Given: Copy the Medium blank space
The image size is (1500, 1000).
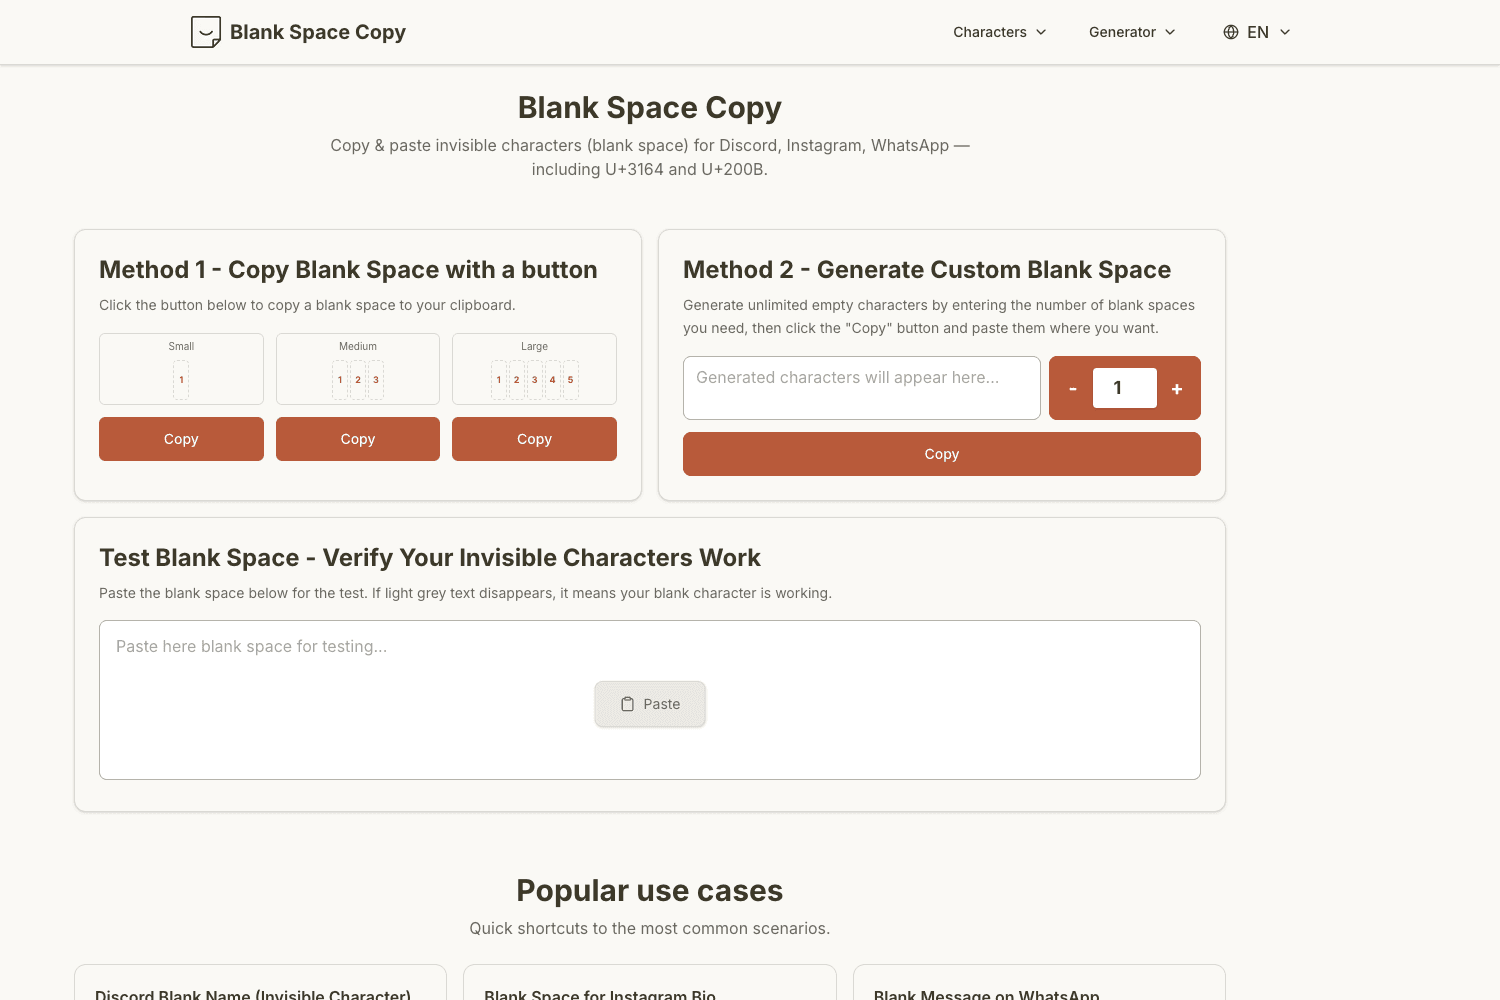Looking at the screenshot, I should click(x=358, y=439).
